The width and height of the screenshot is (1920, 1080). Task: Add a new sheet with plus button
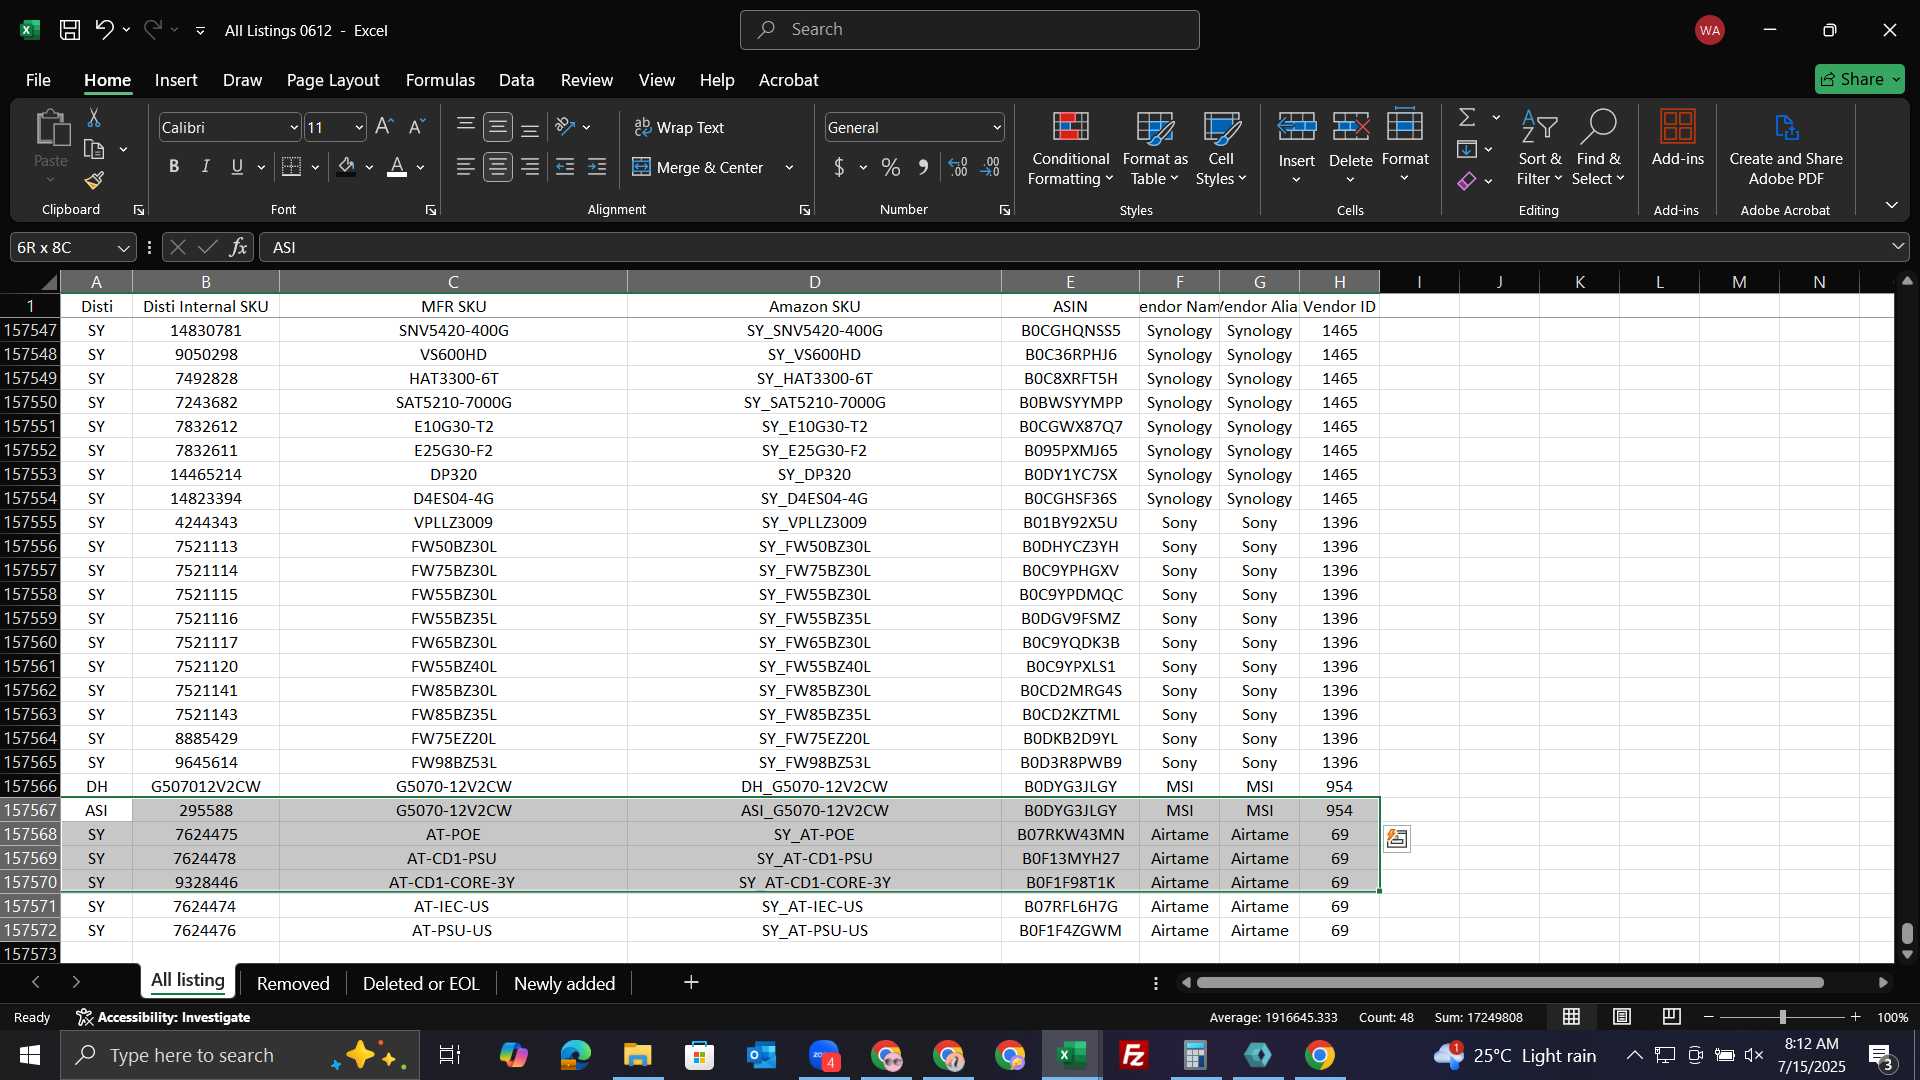coord(691,982)
